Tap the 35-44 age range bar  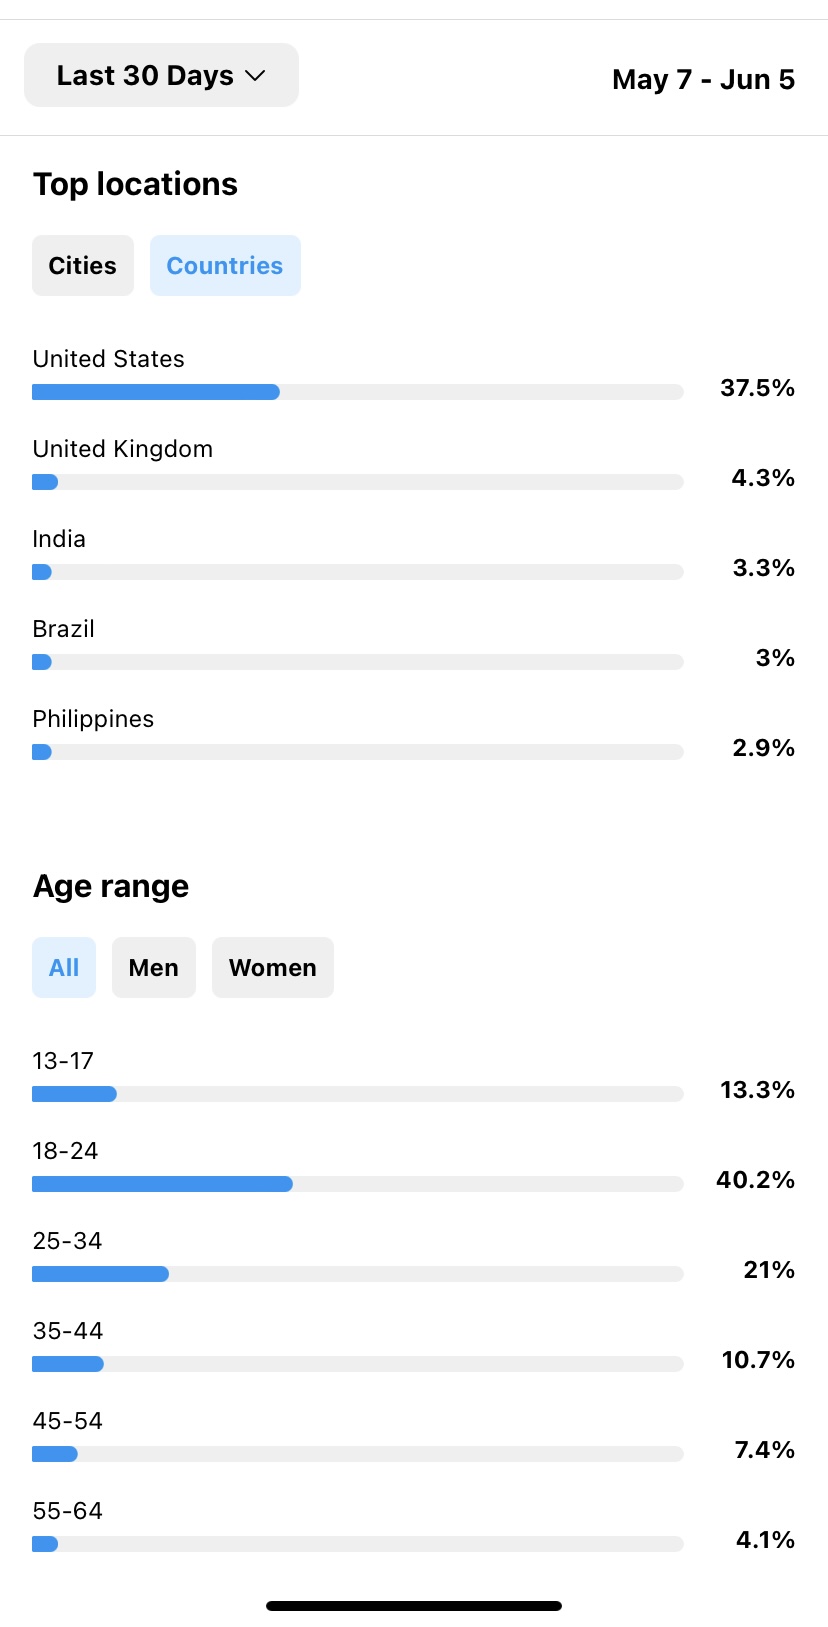(x=358, y=1364)
